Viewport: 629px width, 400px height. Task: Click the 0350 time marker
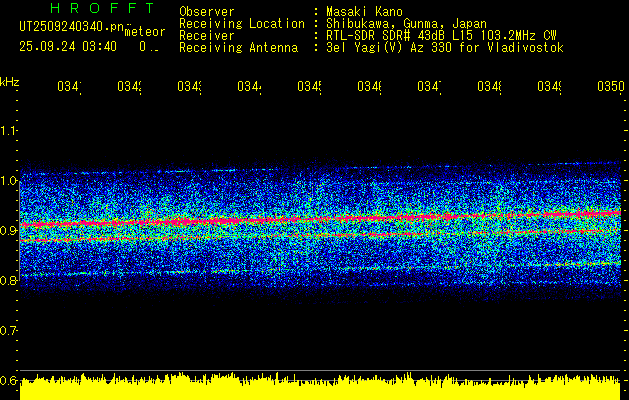click(611, 86)
